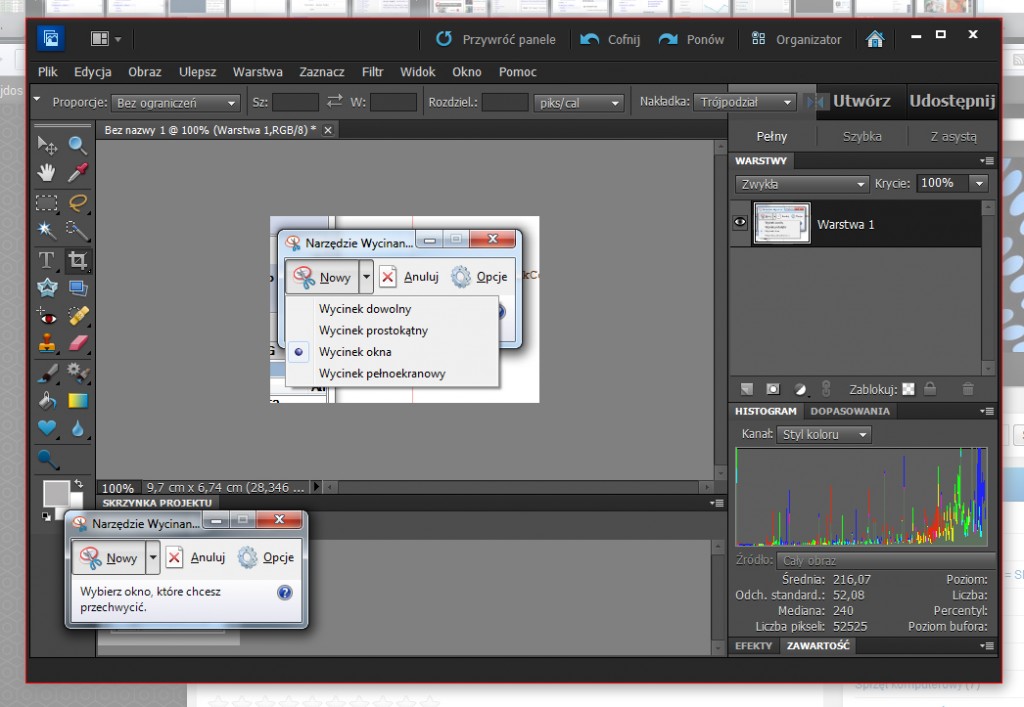
Task: Toggle lock all layer
Action: 930,389
